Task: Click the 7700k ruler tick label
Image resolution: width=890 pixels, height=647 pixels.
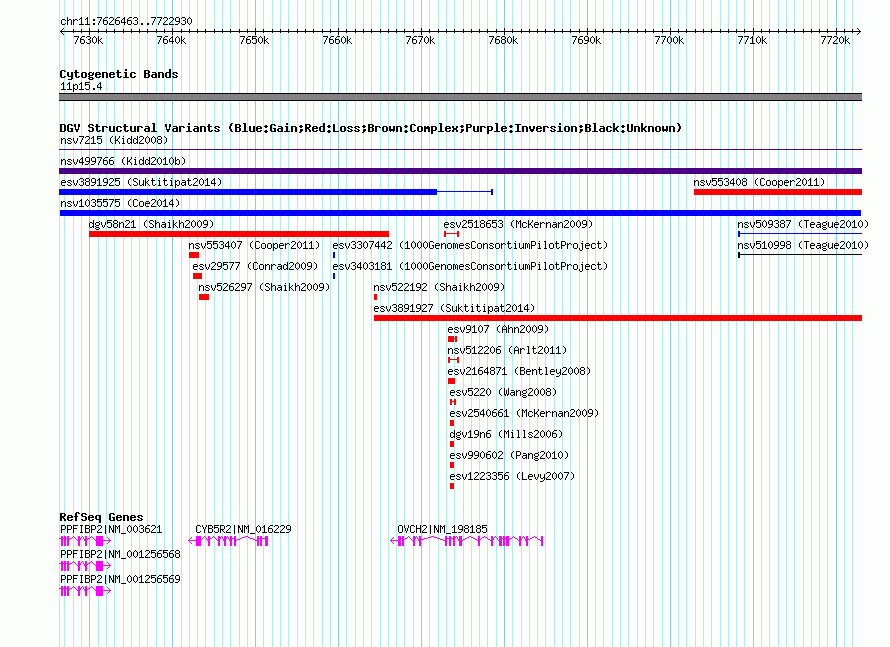Action: tap(669, 40)
